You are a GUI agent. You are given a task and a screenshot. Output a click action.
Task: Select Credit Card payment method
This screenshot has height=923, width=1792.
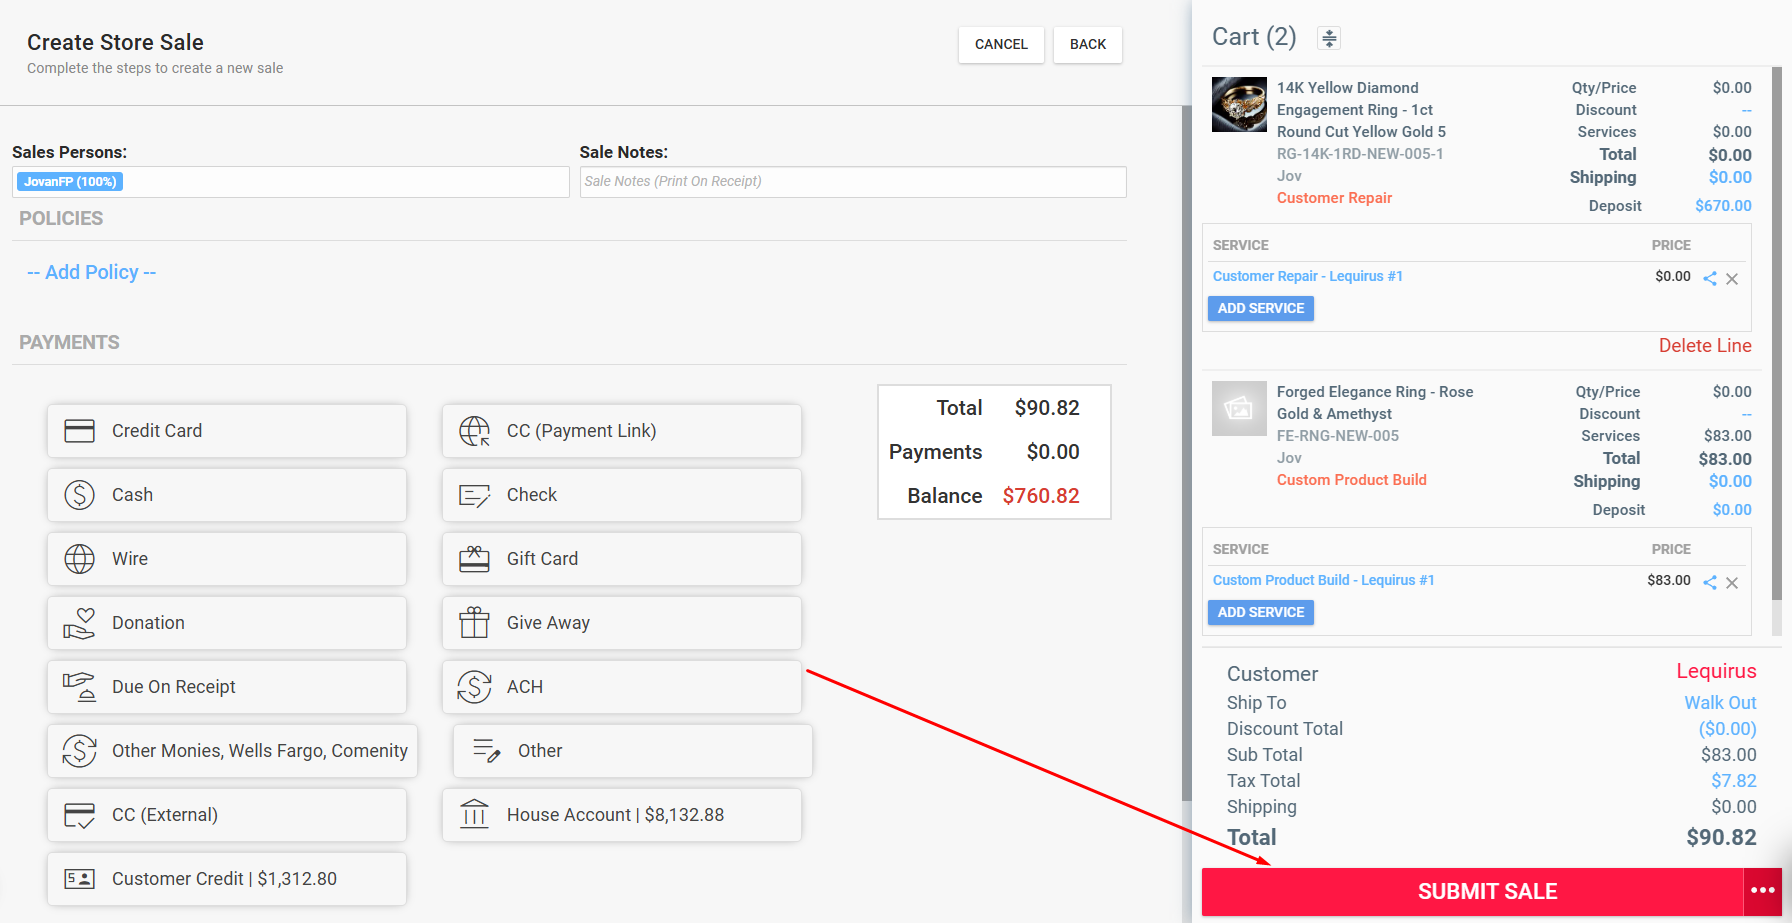pos(227,431)
